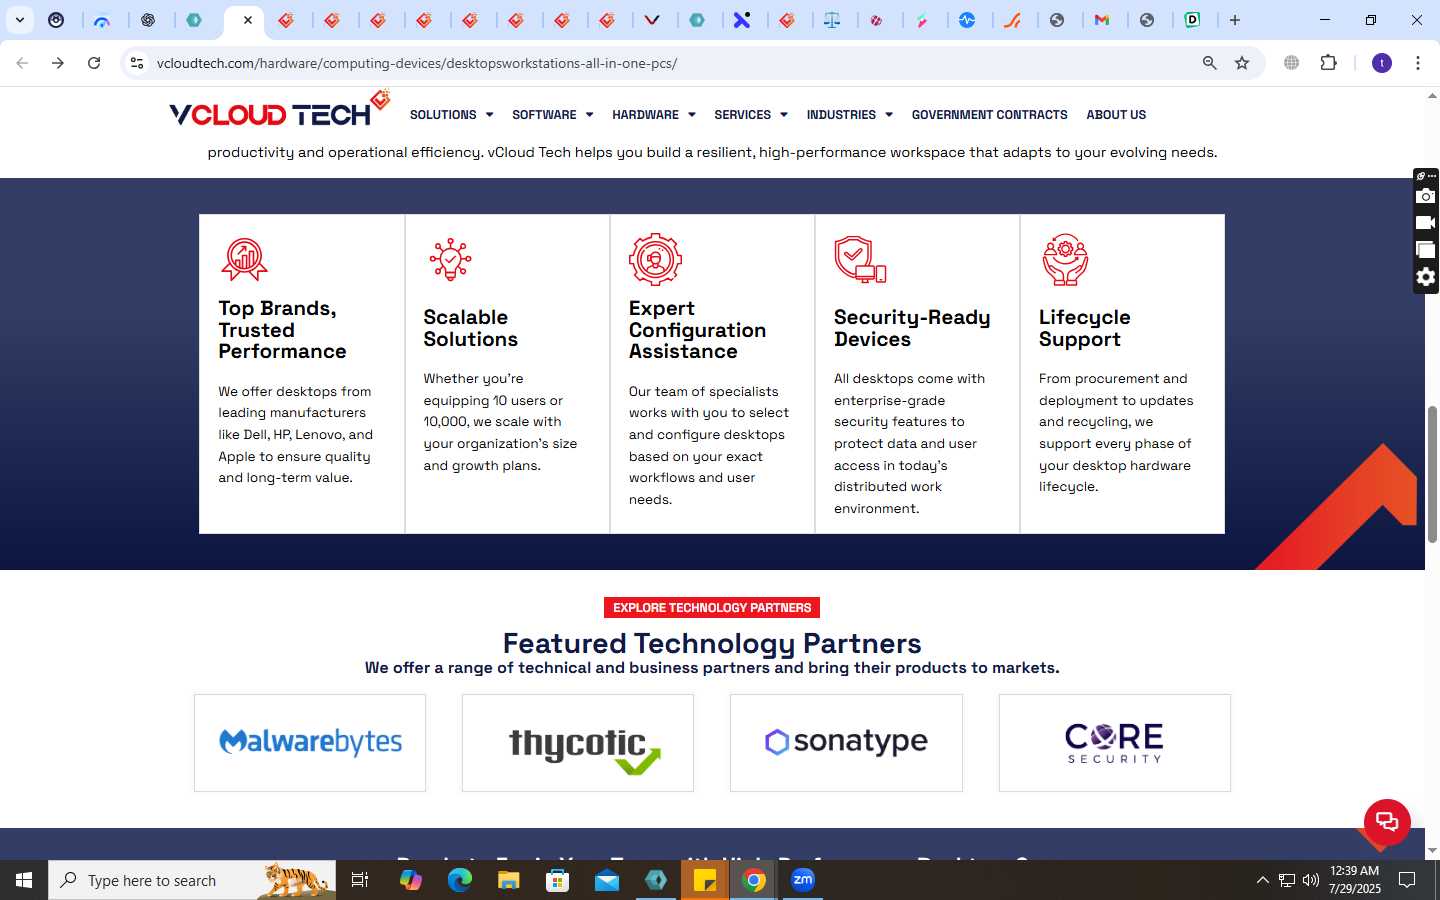This screenshot has width=1440, height=900.
Task: Bookmark this page with the star icon
Action: pyautogui.click(x=1242, y=63)
